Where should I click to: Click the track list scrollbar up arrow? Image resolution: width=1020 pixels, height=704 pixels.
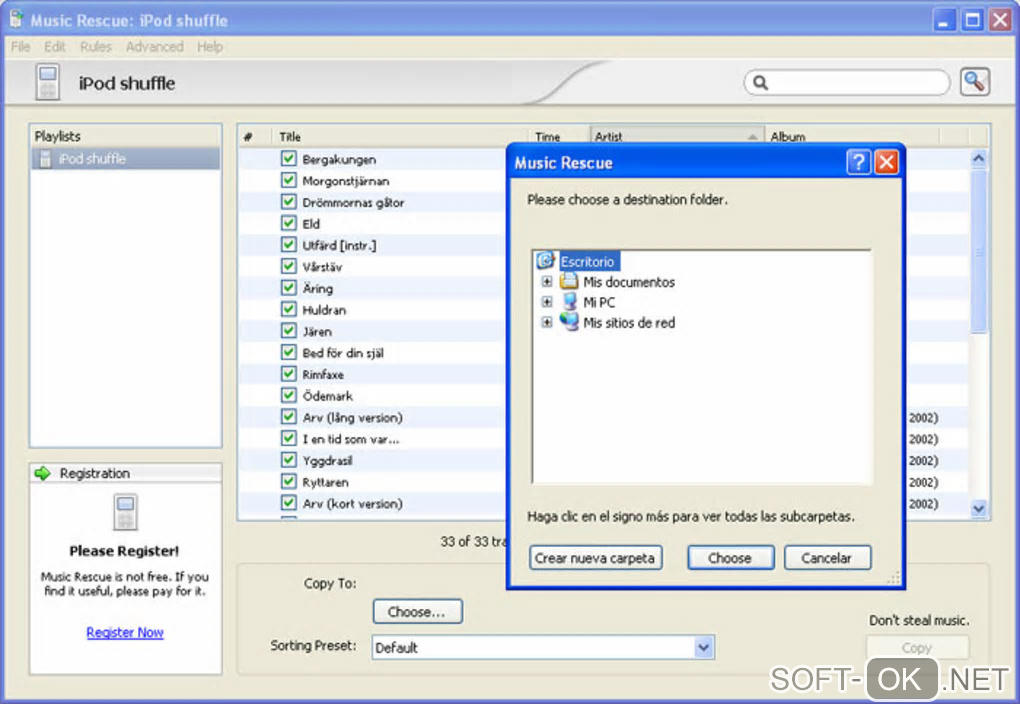pos(979,158)
